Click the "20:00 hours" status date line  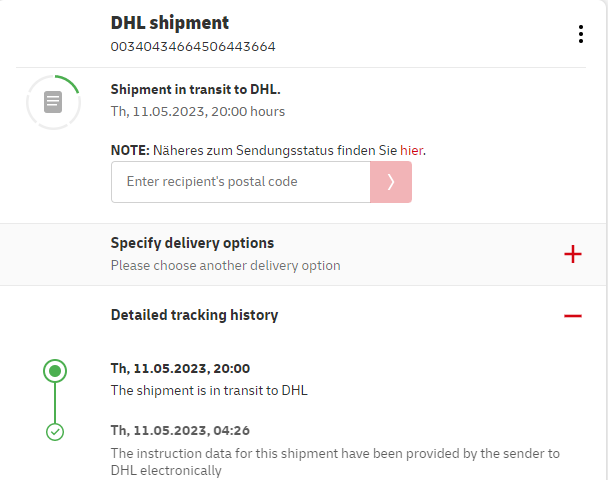tap(198, 111)
